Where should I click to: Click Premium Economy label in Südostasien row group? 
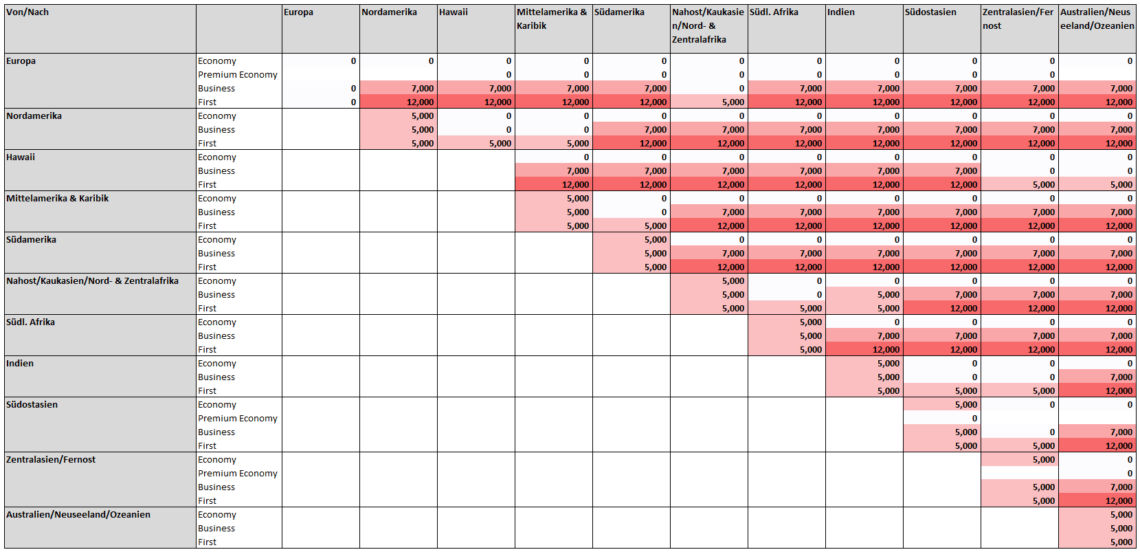(238, 418)
